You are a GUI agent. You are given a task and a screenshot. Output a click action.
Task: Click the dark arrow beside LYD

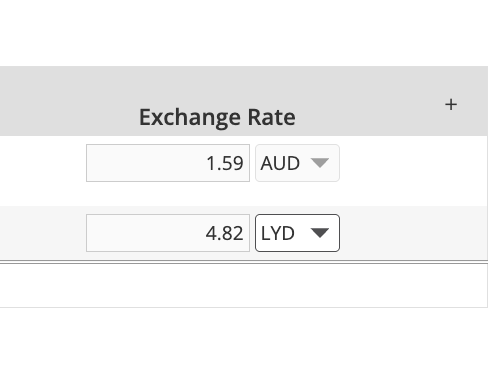point(320,233)
